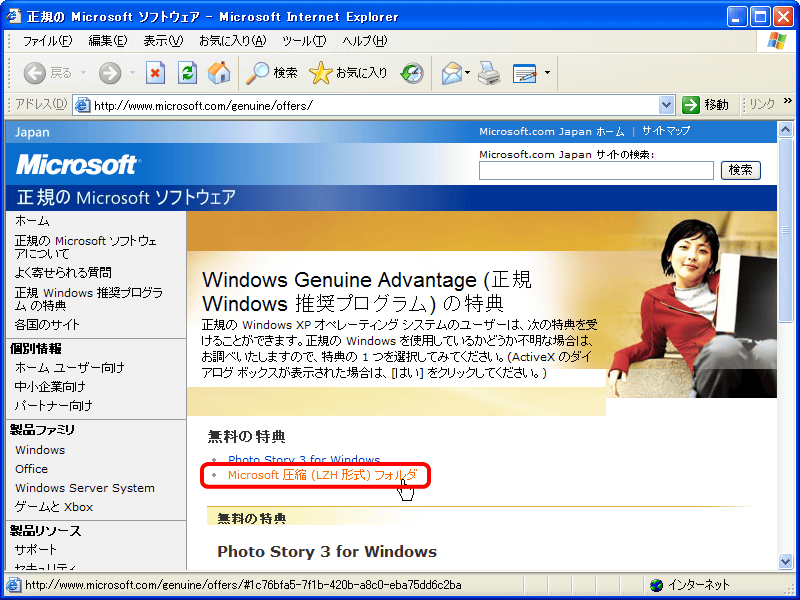Click the status bar page icon
Screen dimensions: 800x600
click(x=13, y=585)
